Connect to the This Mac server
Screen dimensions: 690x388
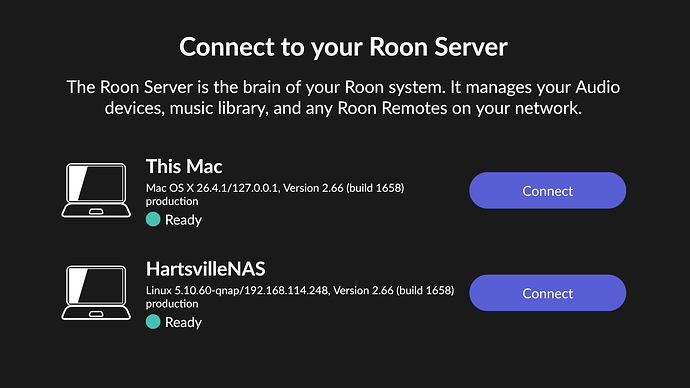click(x=547, y=190)
